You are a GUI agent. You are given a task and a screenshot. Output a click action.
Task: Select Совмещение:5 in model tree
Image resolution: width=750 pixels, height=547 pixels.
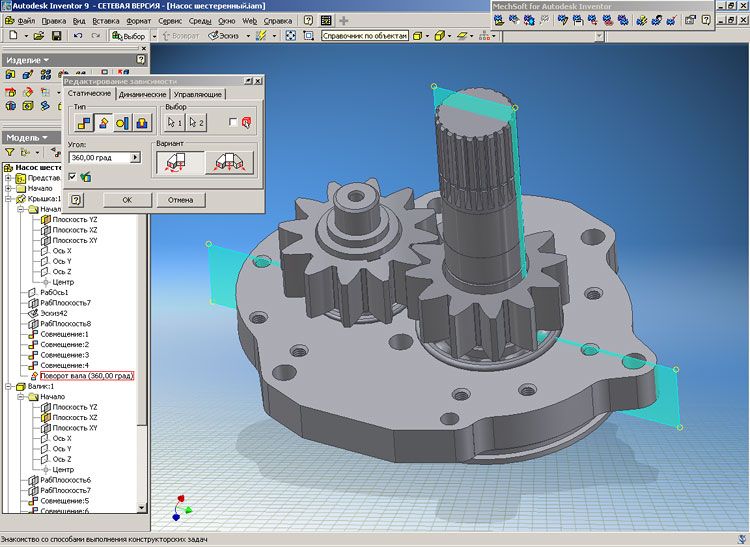coord(64,501)
